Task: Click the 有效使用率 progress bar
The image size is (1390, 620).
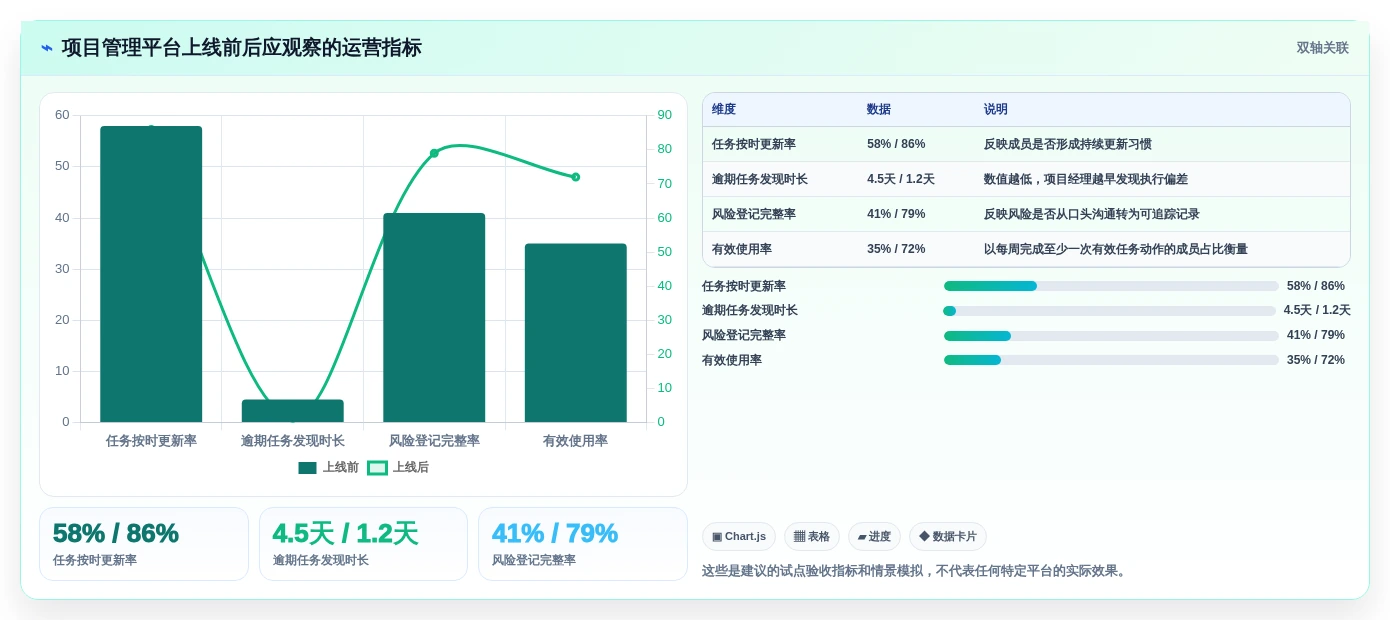Action: coord(1111,360)
